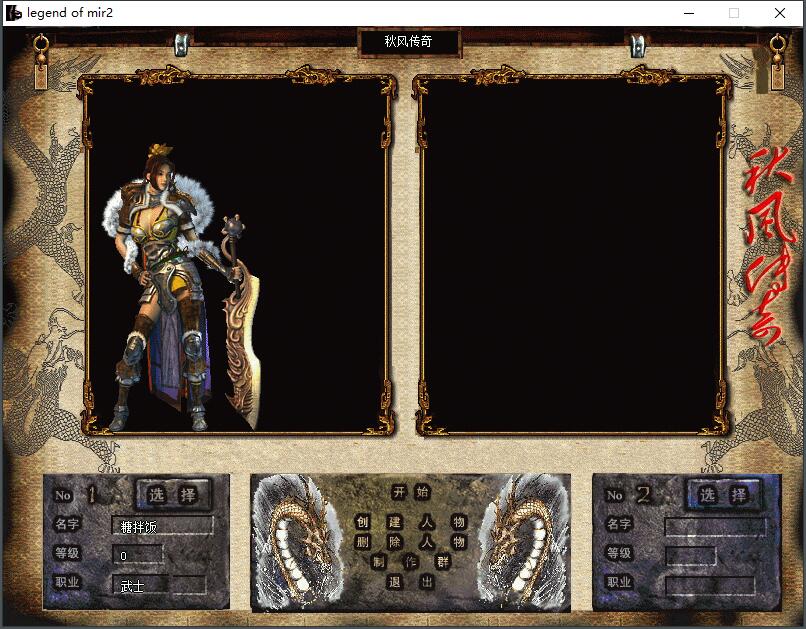Click the 秋风传奇 server title banner
Image resolution: width=806 pixels, height=629 pixels.
point(408,42)
